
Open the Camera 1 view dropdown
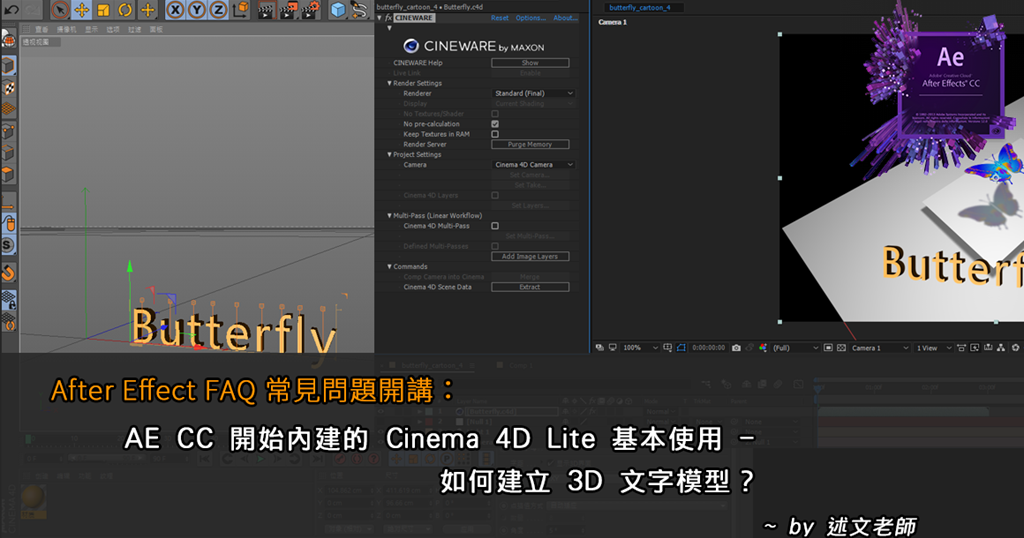(879, 348)
